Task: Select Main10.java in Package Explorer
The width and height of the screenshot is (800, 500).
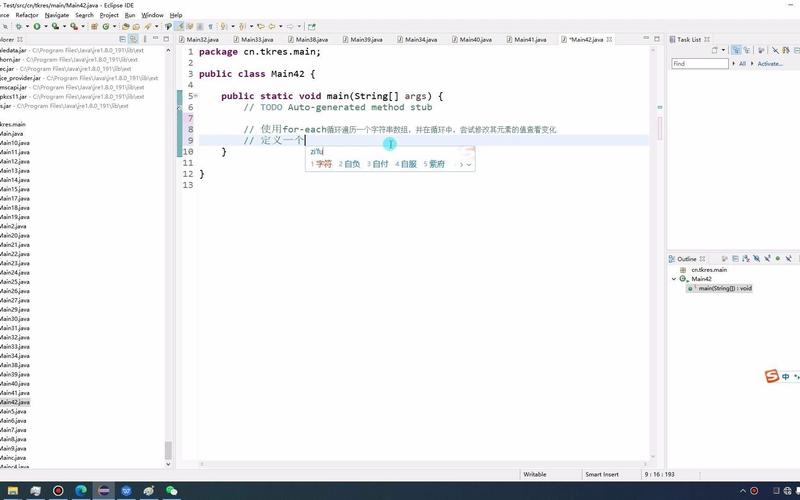Action: pos(15,143)
